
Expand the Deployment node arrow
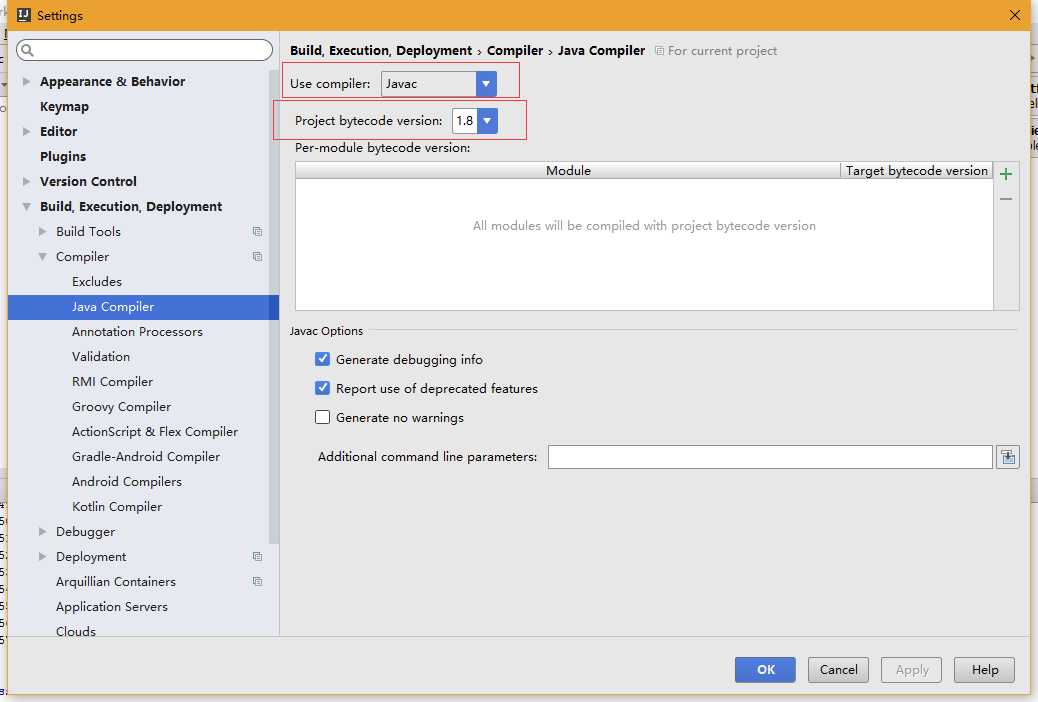(x=42, y=556)
